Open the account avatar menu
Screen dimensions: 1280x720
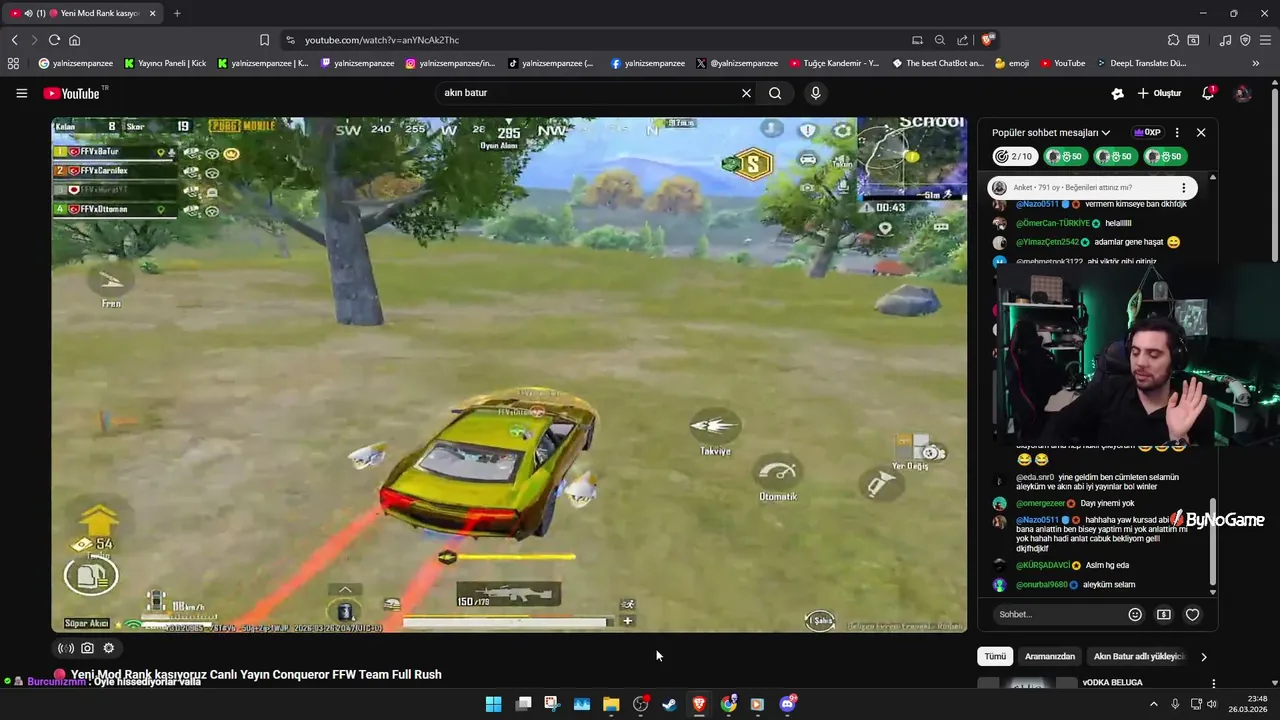(x=1243, y=93)
